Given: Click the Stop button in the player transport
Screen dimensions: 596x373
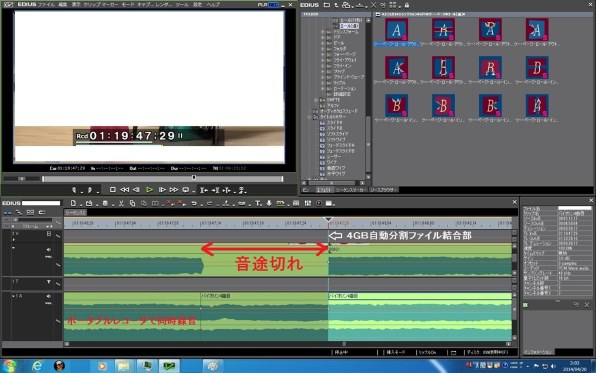Looking at the screenshot, I should pos(113,189).
